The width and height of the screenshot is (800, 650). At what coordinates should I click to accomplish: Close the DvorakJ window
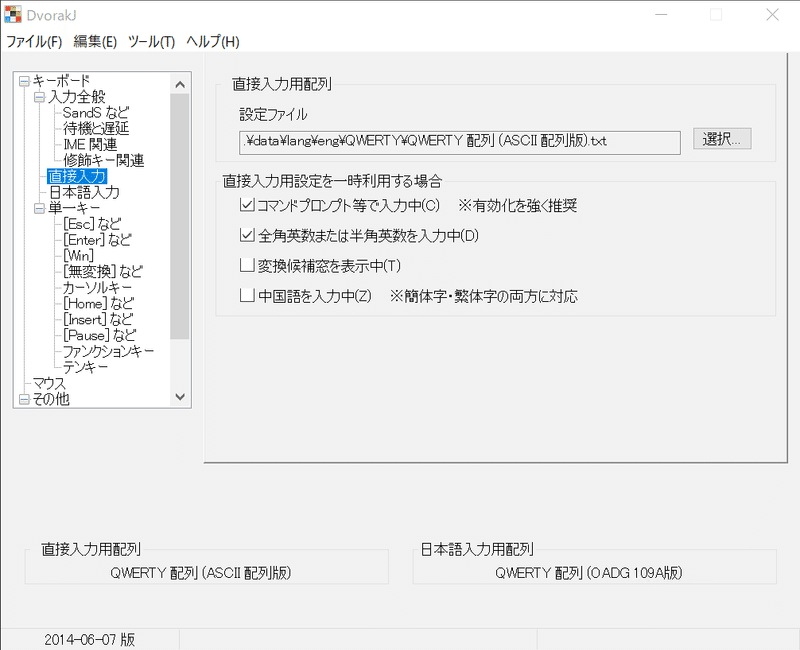click(772, 15)
